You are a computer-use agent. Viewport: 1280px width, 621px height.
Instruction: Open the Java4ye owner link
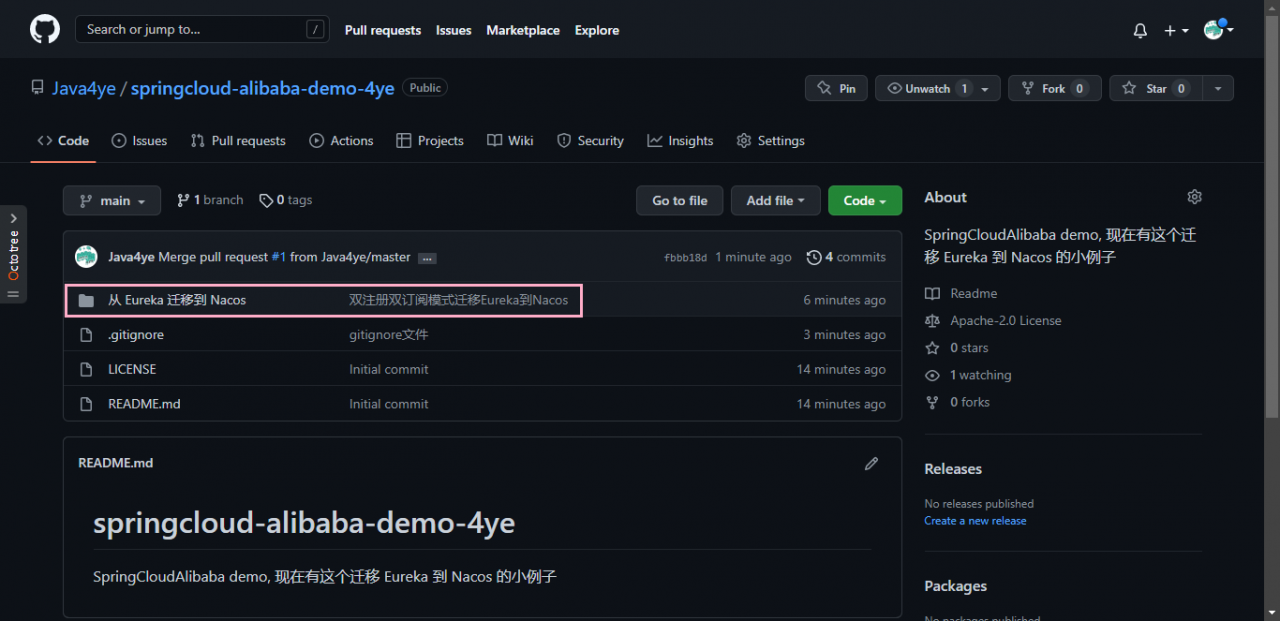(84, 88)
